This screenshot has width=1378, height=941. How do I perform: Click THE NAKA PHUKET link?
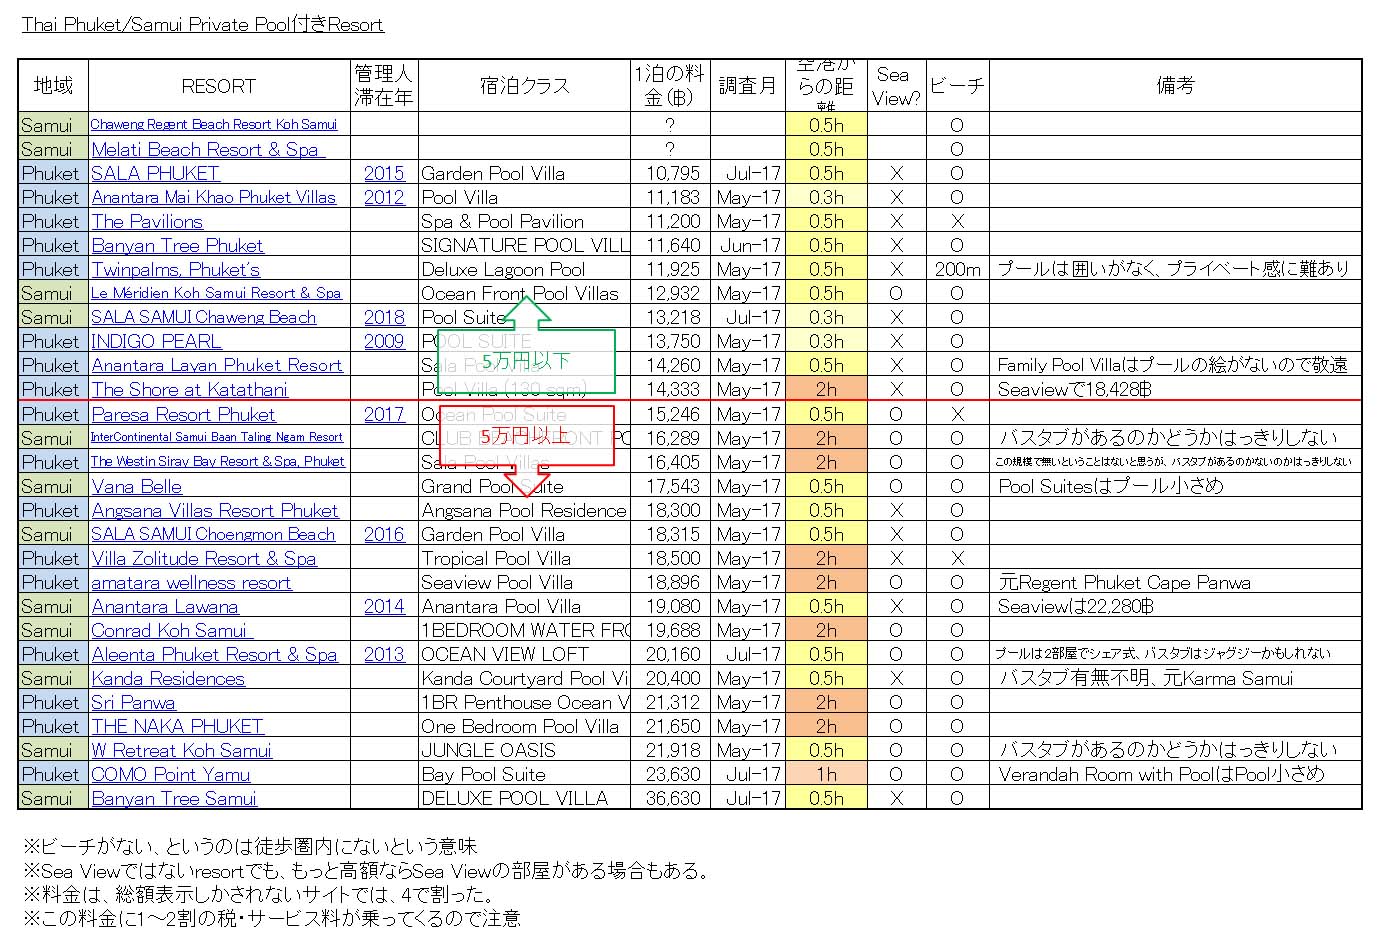(178, 726)
